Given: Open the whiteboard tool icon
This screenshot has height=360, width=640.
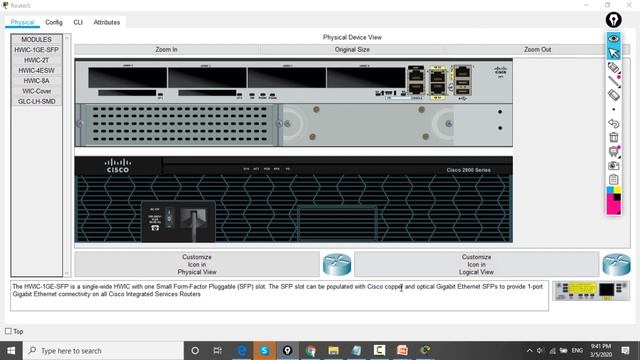Looking at the screenshot, I should (x=614, y=151).
